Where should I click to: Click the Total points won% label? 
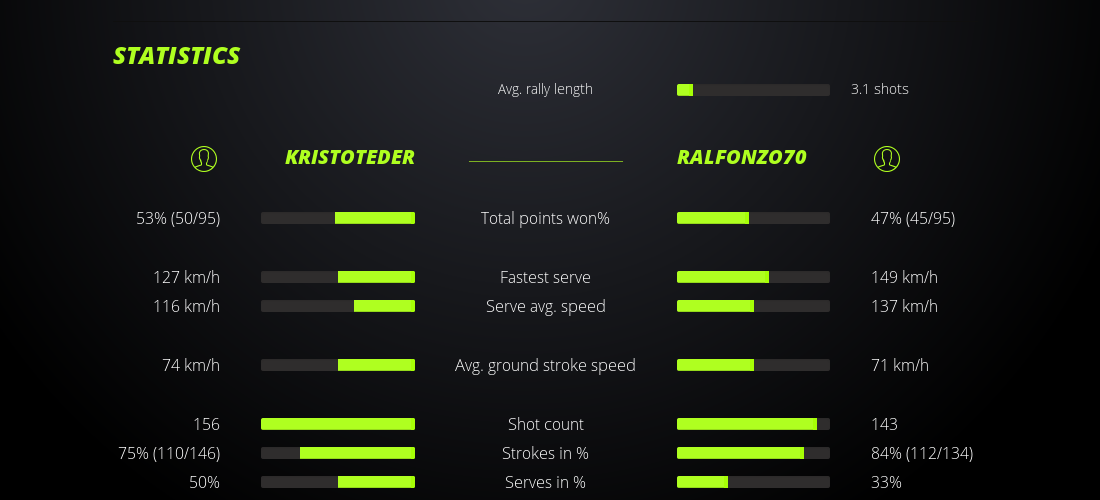[545, 218]
